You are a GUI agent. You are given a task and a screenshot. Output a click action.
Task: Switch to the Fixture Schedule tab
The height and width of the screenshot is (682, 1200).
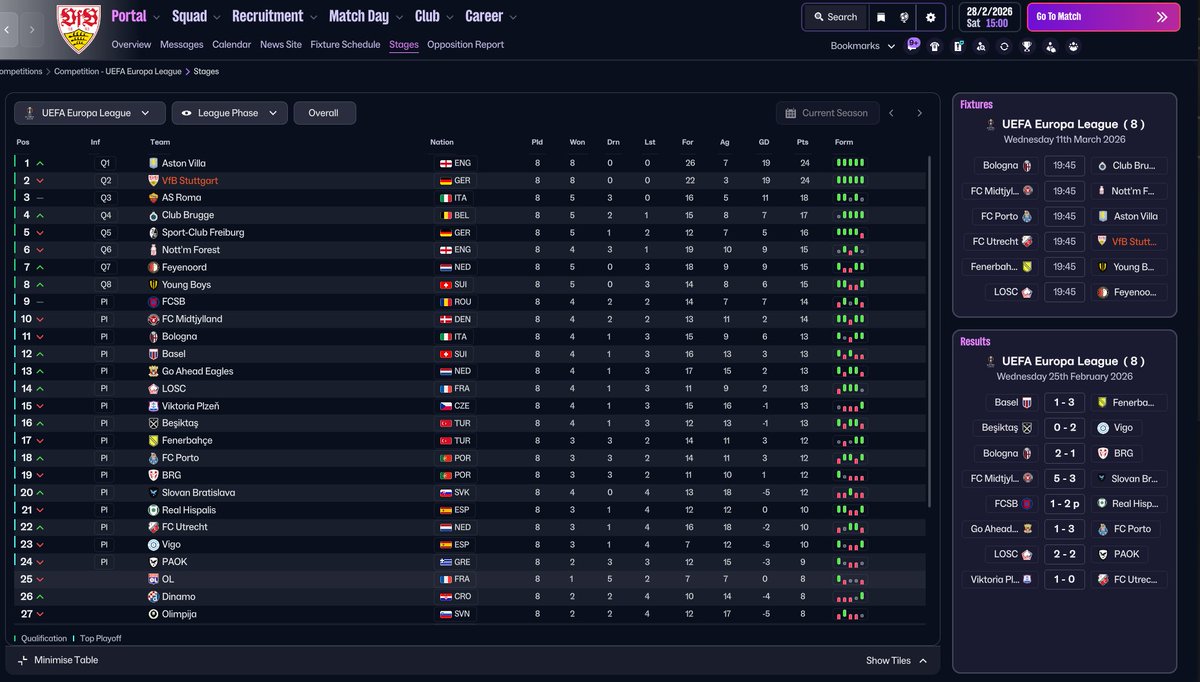345,44
